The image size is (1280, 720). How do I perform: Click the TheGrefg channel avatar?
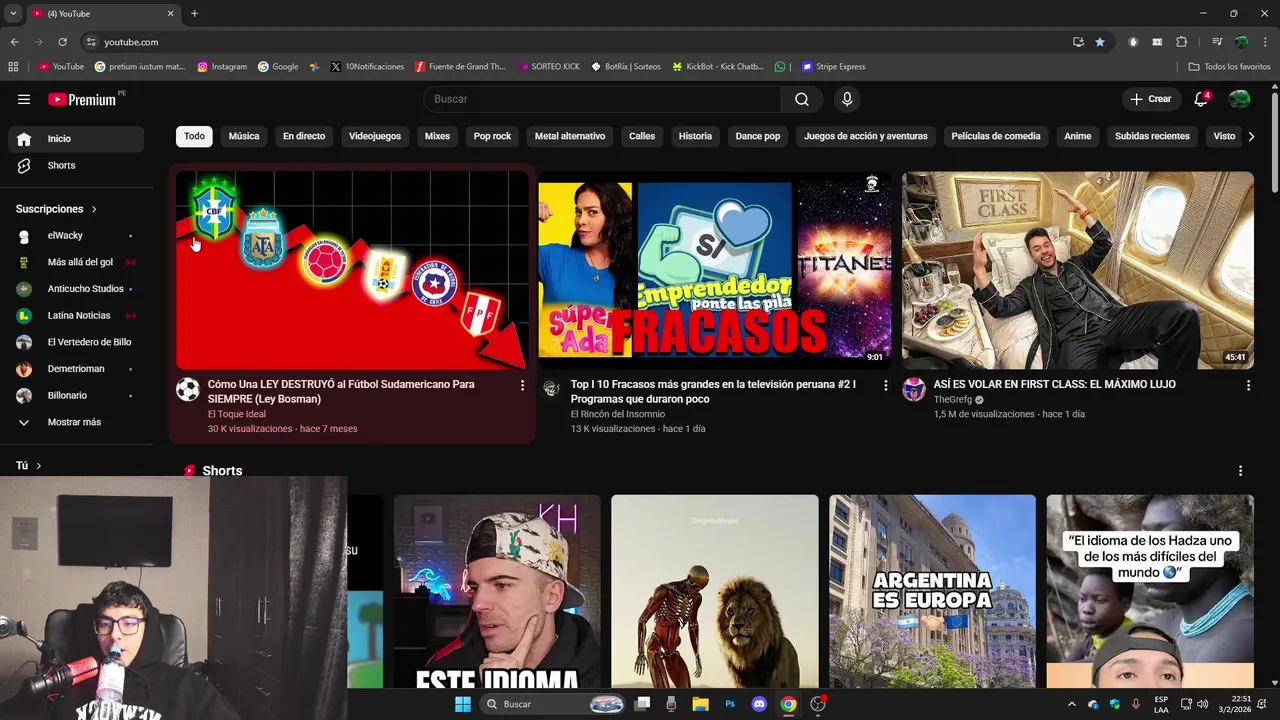click(914, 390)
